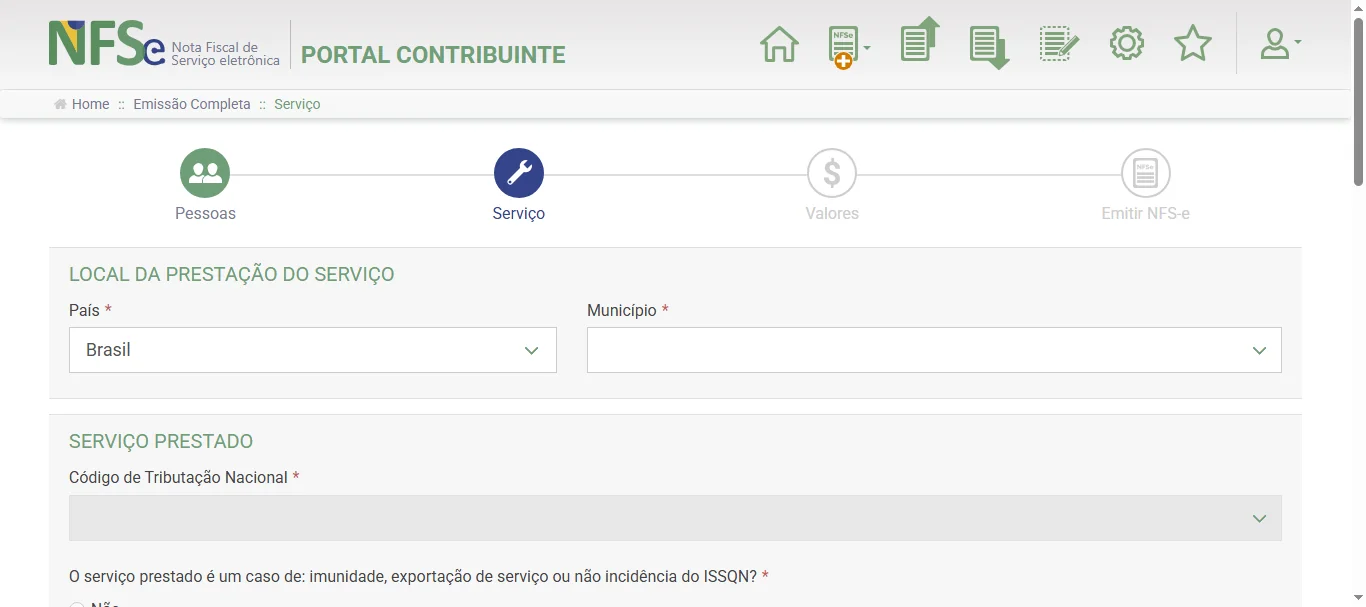The image size is (1366, 607).
Task: Open the Município dropdown
Action: click(x=933, y=350)
